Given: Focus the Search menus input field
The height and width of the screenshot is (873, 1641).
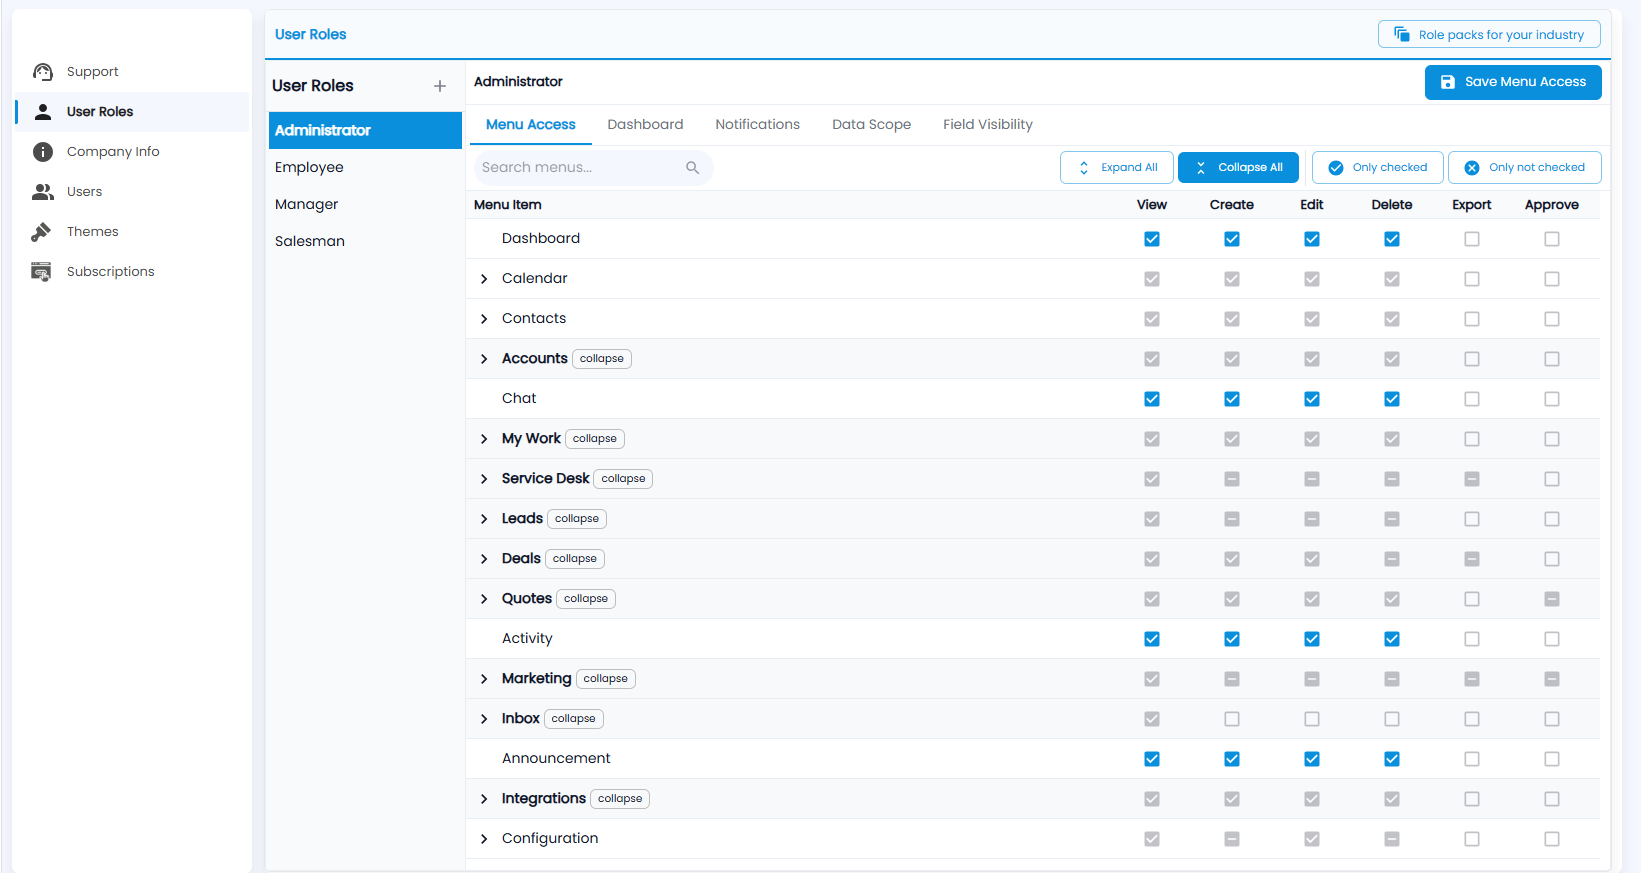Looking at the screenshot, I should (x=593, y=168).
